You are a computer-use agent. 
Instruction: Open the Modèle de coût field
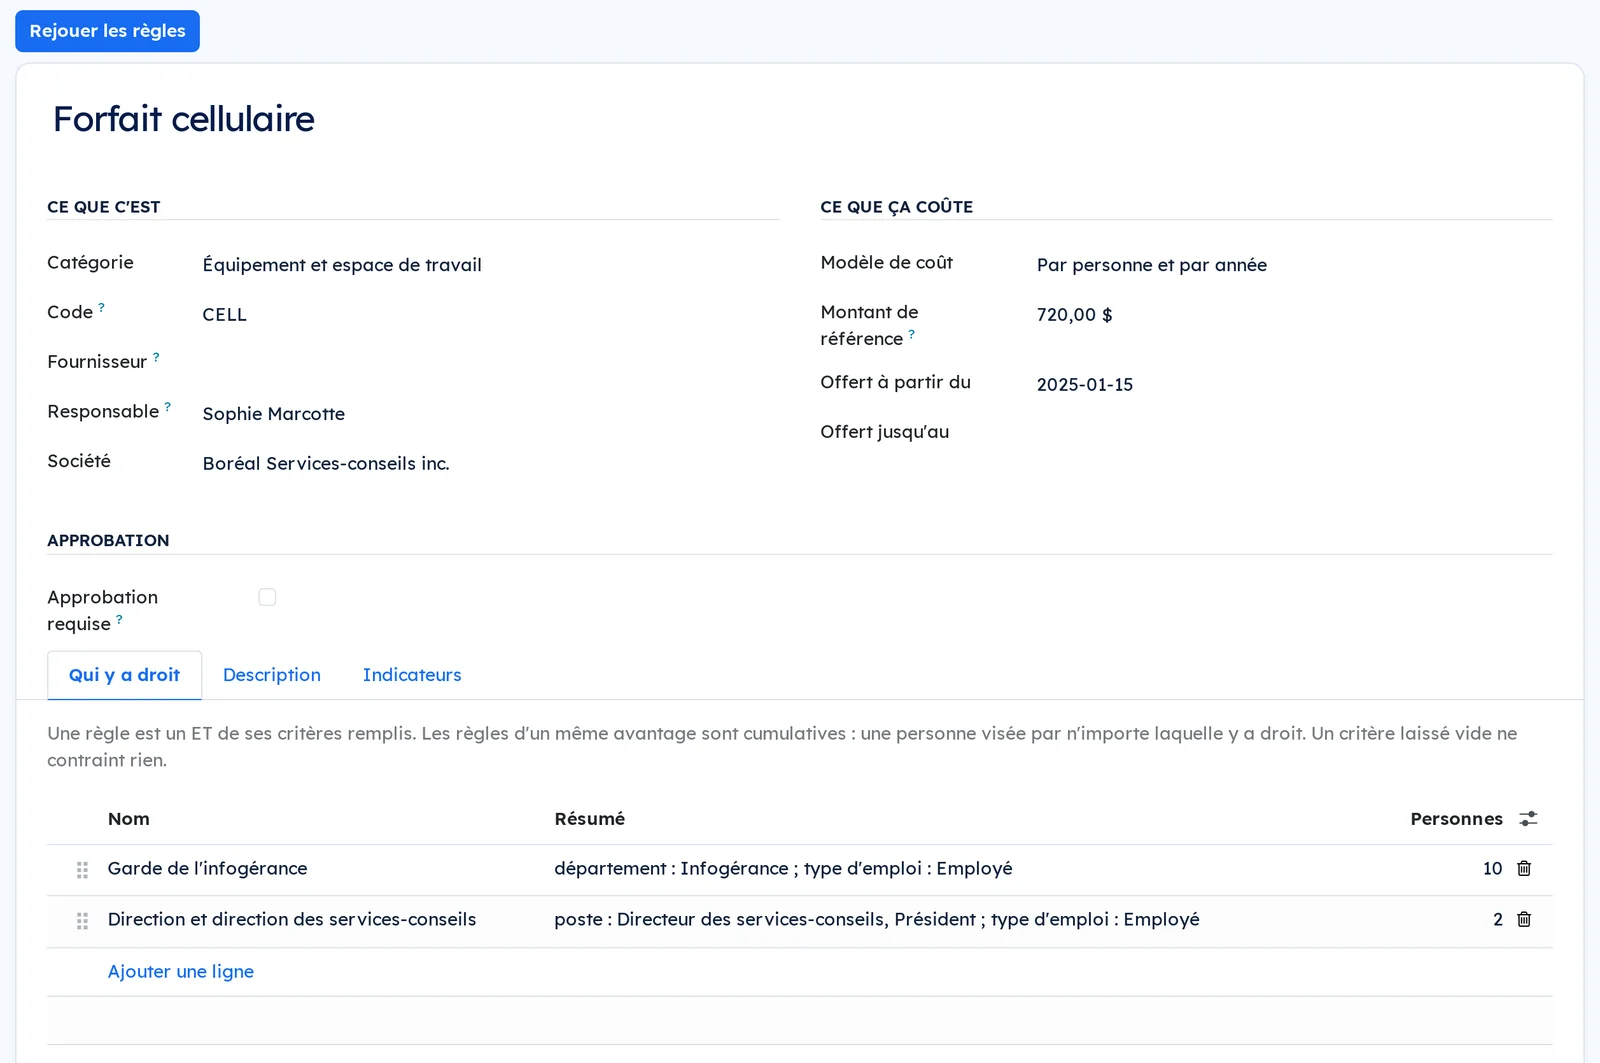point(1294,265)
